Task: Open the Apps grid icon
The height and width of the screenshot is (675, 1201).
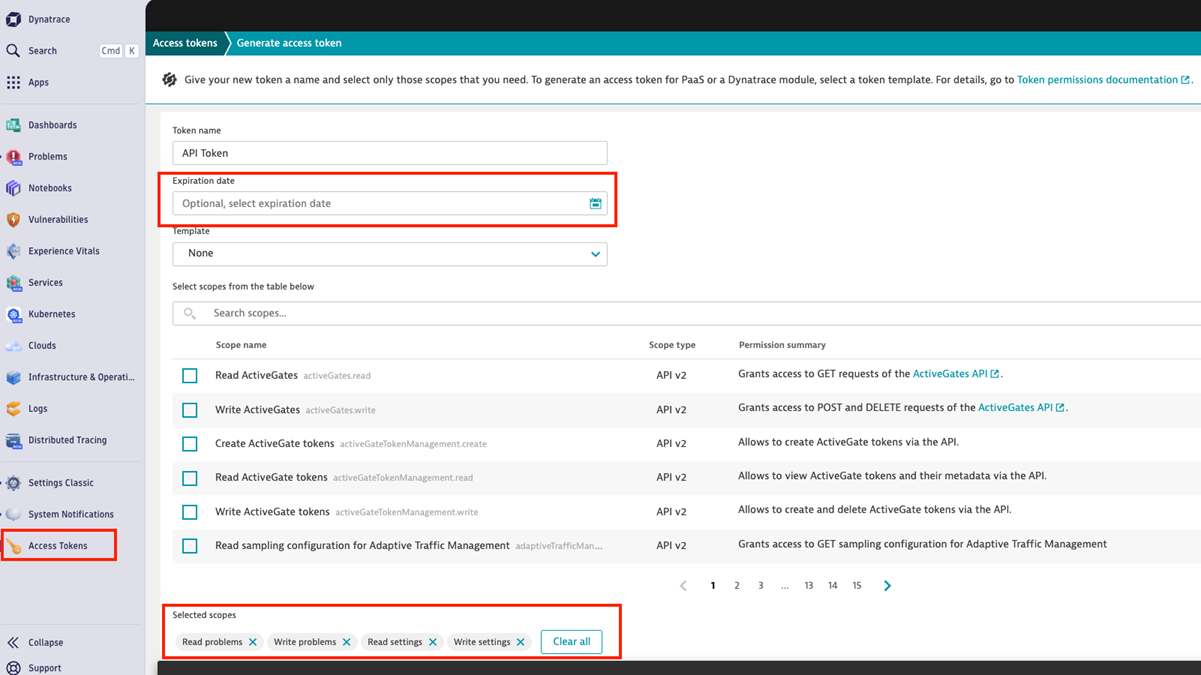Action: point(13,83)
